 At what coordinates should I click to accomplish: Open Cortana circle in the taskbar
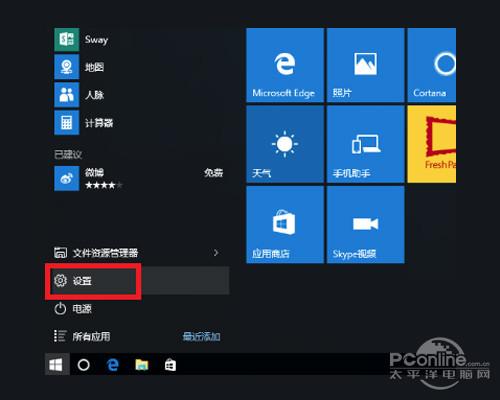click(x=84, y=365)
